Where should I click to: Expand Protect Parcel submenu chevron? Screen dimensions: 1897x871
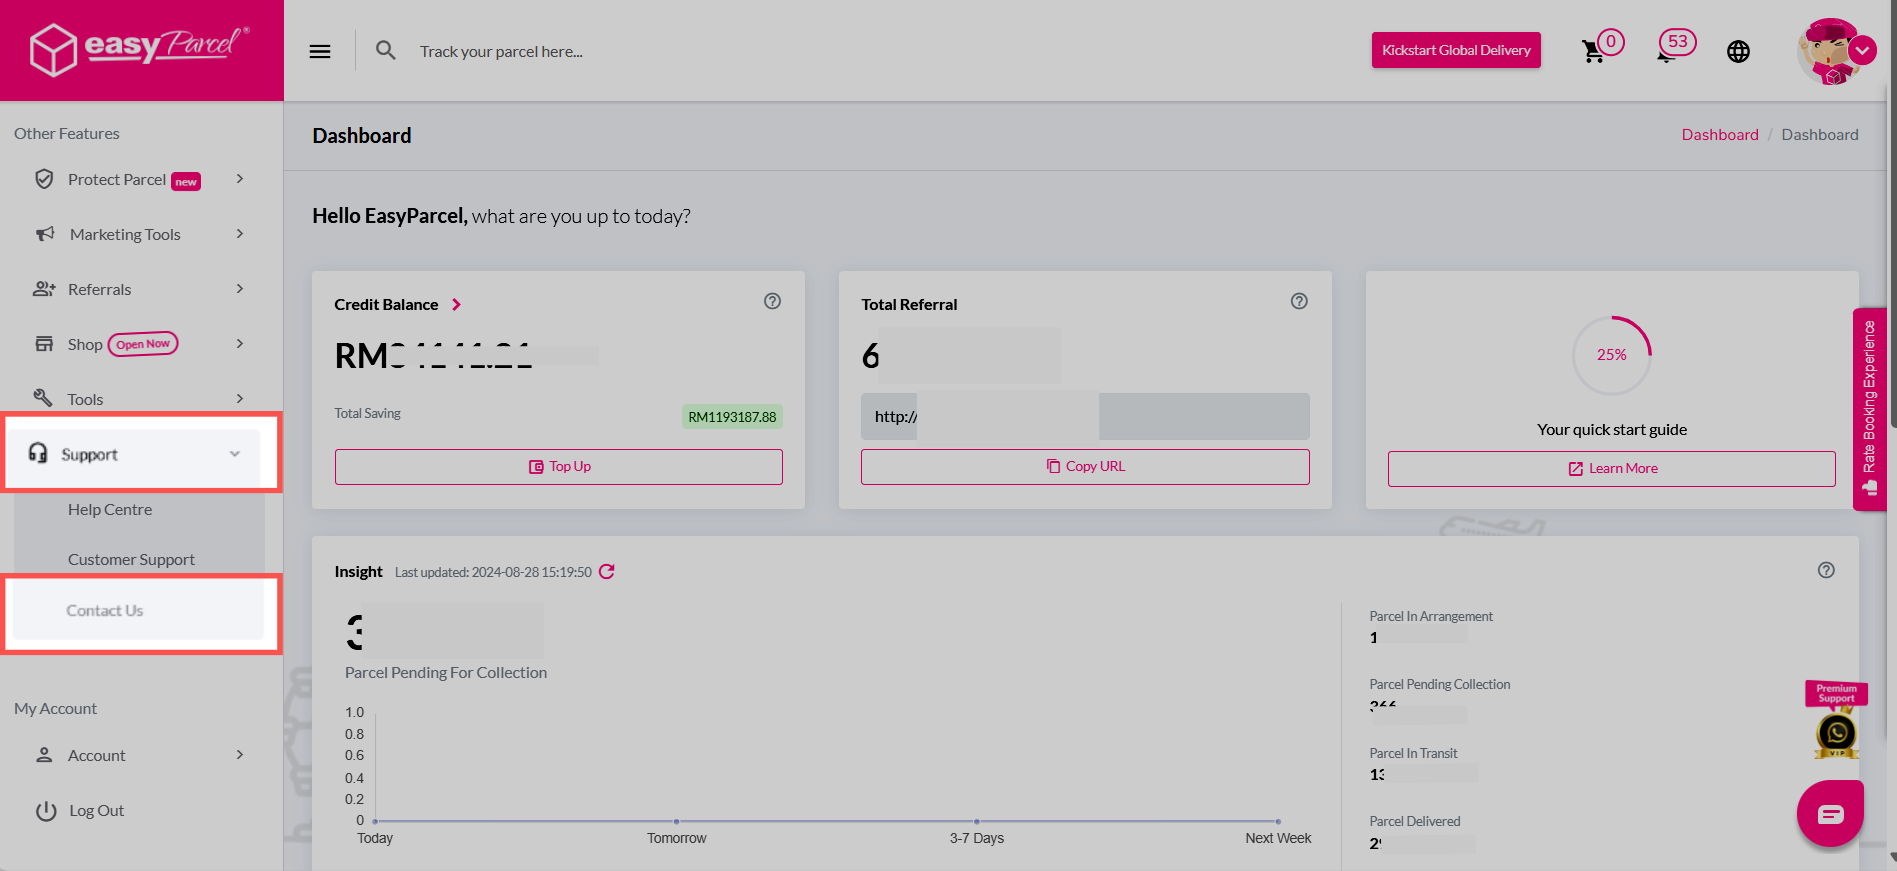point(240,179)
